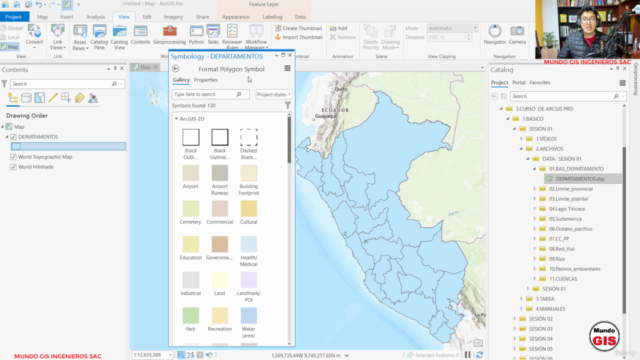Select 11.CUENCAS folder
Viewport: 640px width, 360px height.
563,279
